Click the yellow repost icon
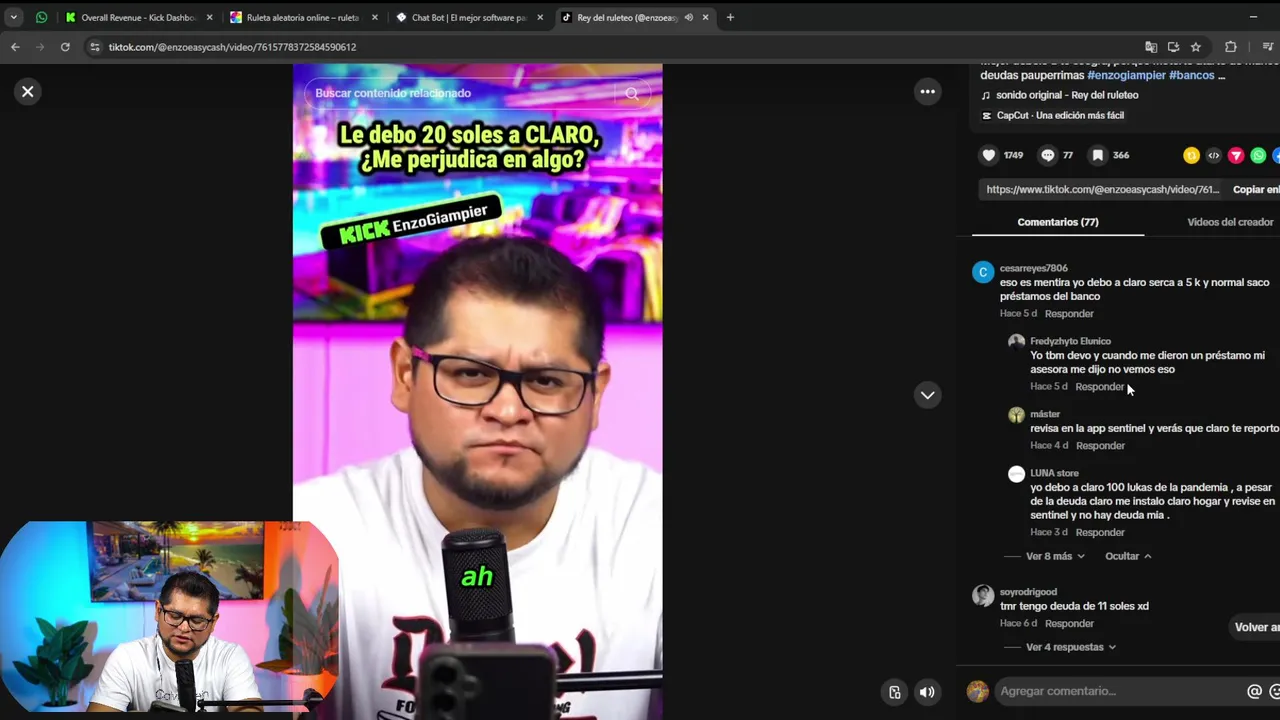This screenshot has height=720, width=1280. (x=1191, y=155)
